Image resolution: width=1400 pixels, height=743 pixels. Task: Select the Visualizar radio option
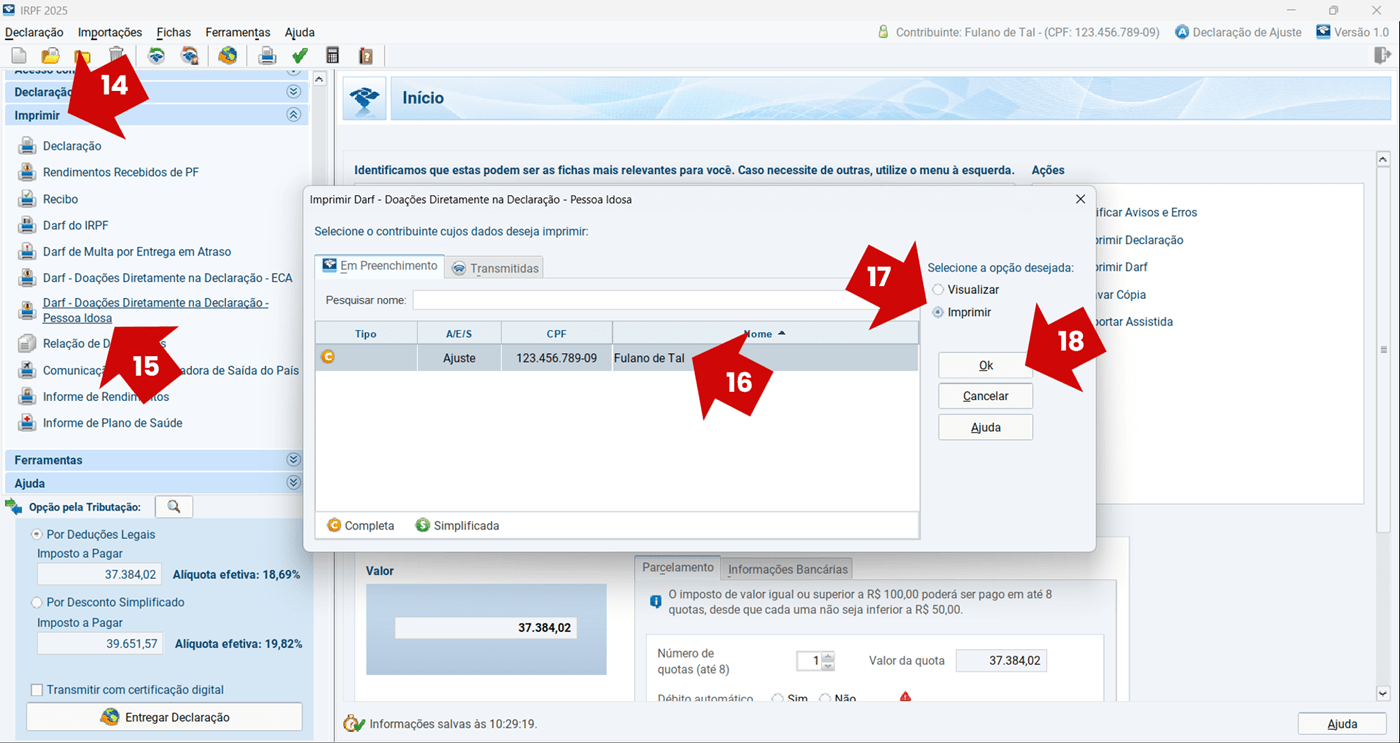(938, 290)
